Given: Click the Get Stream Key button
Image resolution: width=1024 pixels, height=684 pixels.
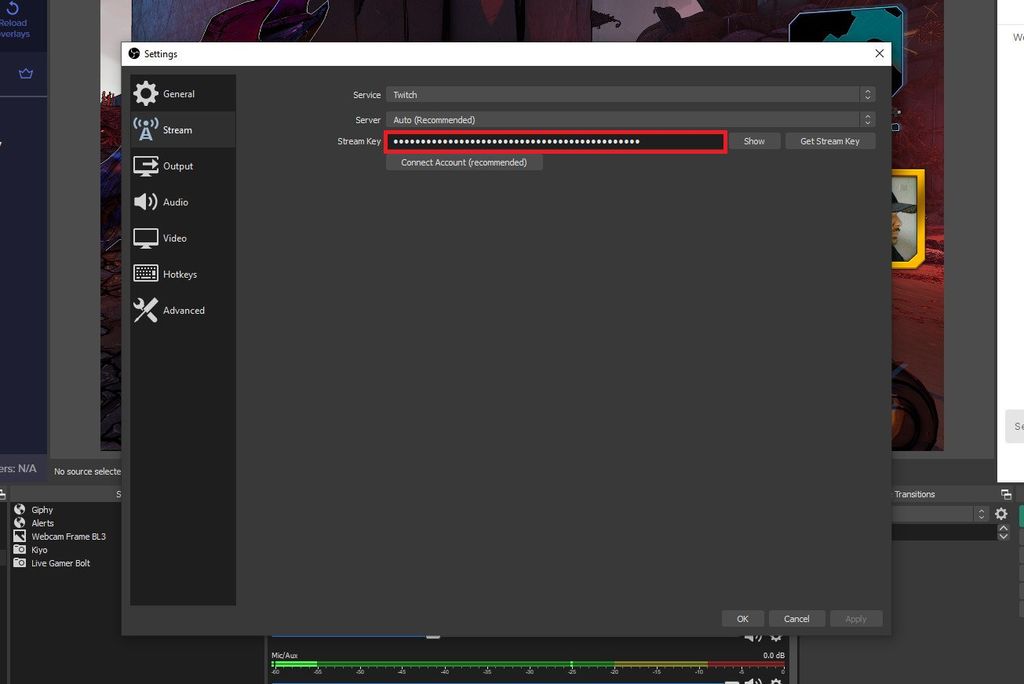Looking at the screenshot, I should coord(830,141).
